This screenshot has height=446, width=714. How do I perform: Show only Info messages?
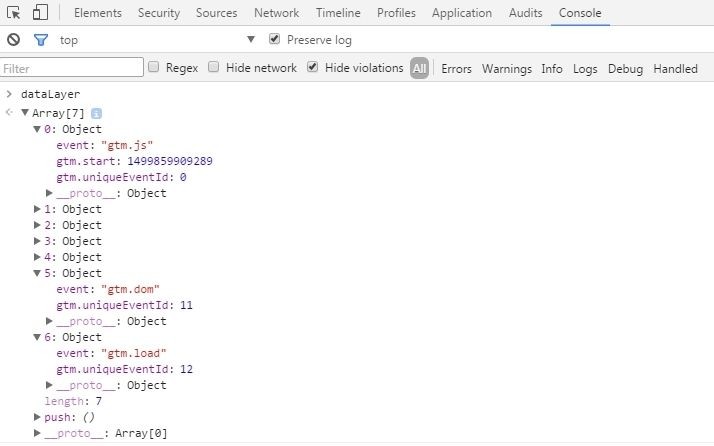[x=552, y=69]
